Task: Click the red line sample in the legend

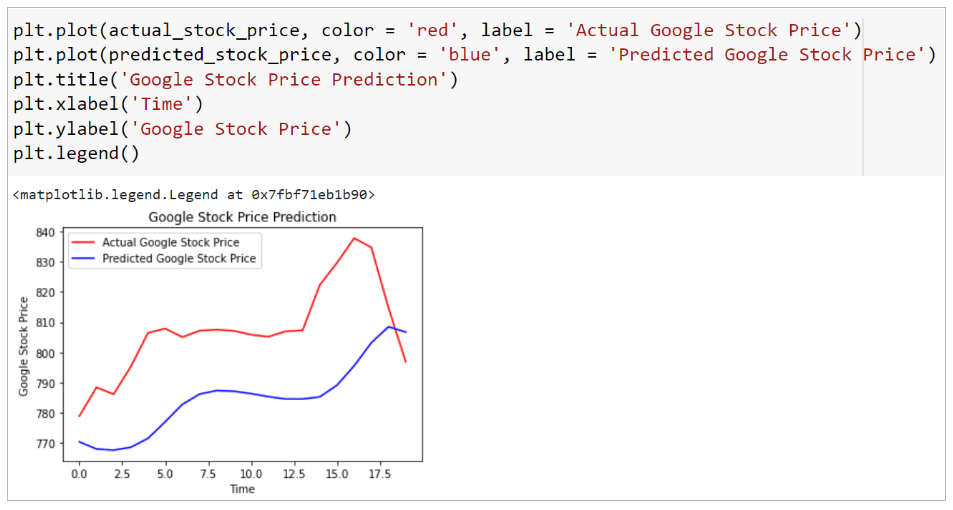Action: point(83,242)
